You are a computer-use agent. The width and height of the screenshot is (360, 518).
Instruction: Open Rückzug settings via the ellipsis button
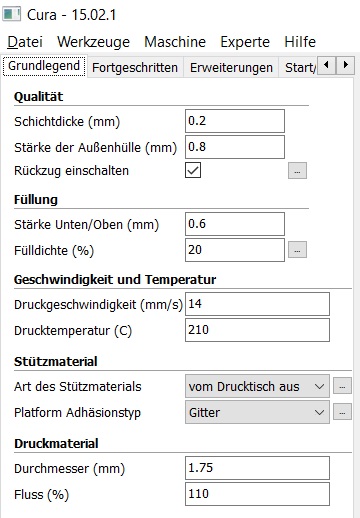[x=297, y=171]
